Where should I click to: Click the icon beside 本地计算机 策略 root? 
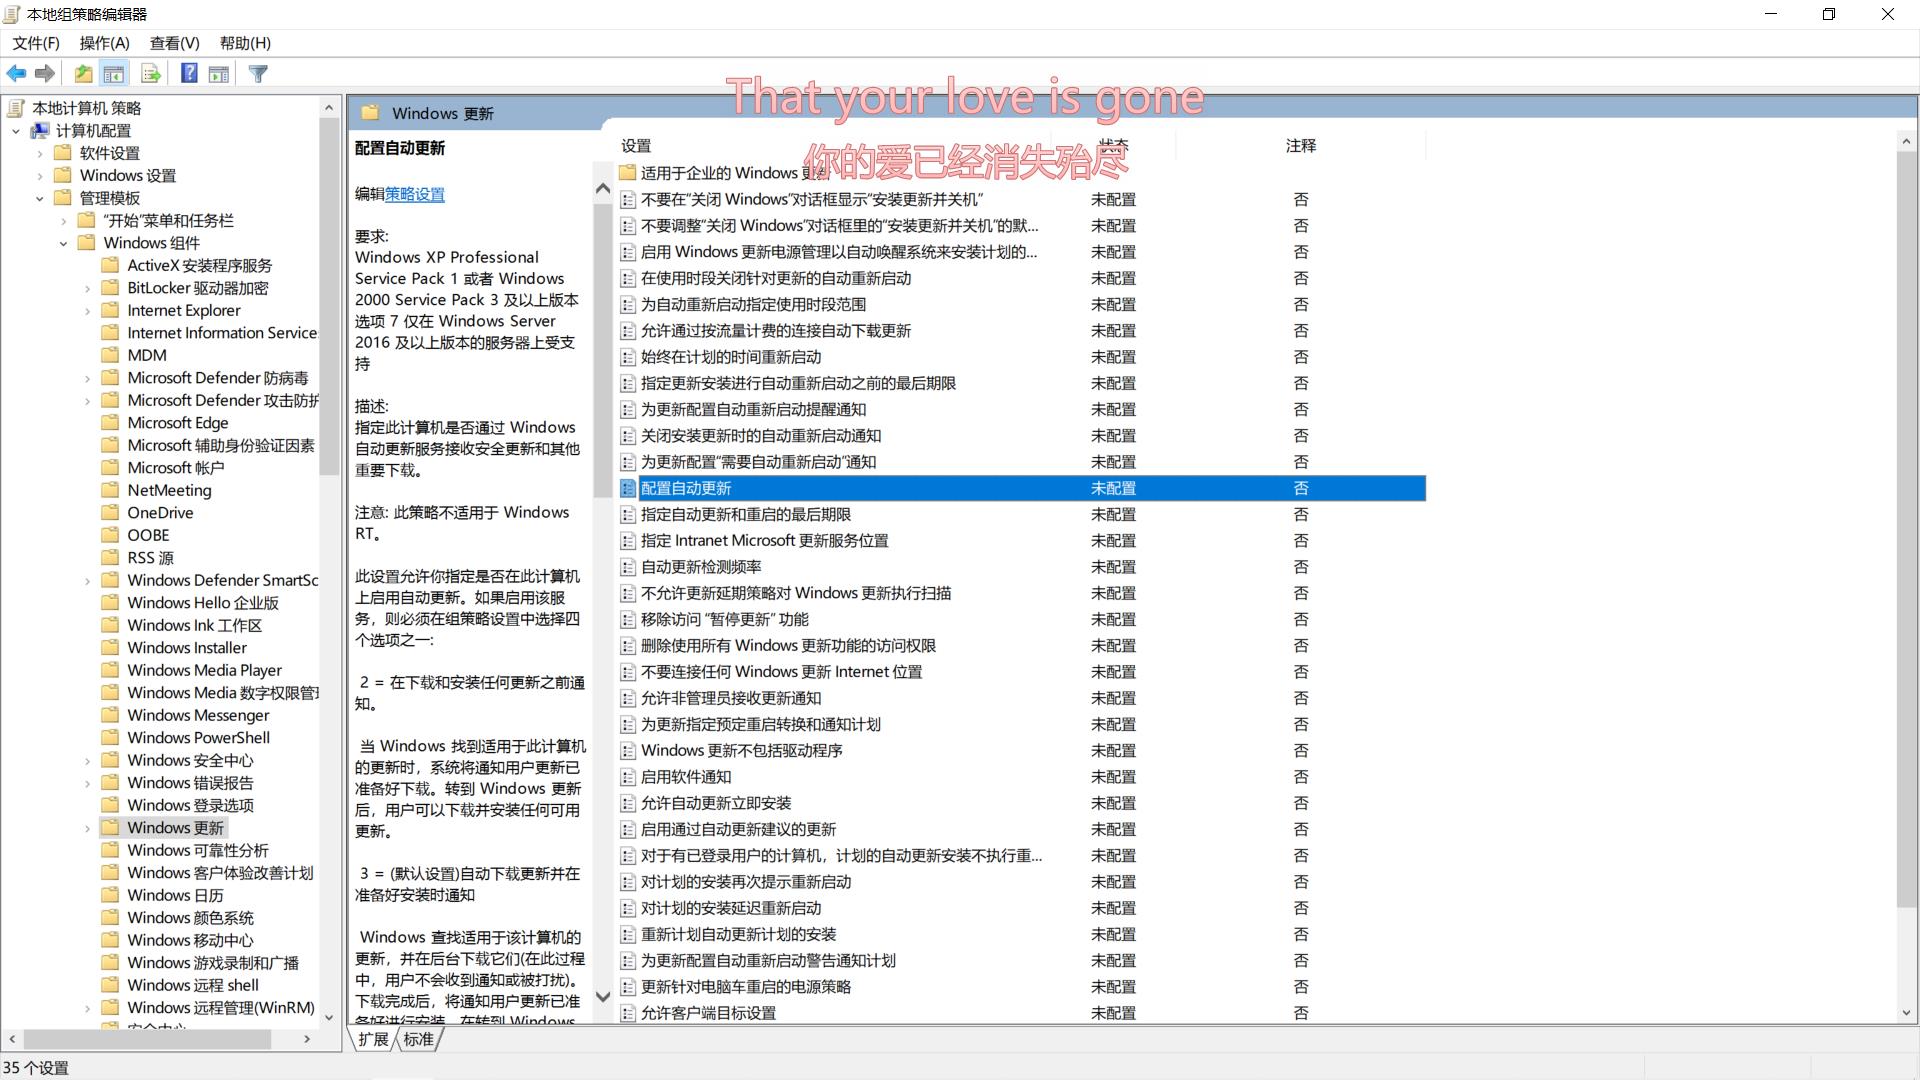coord(16,108)
